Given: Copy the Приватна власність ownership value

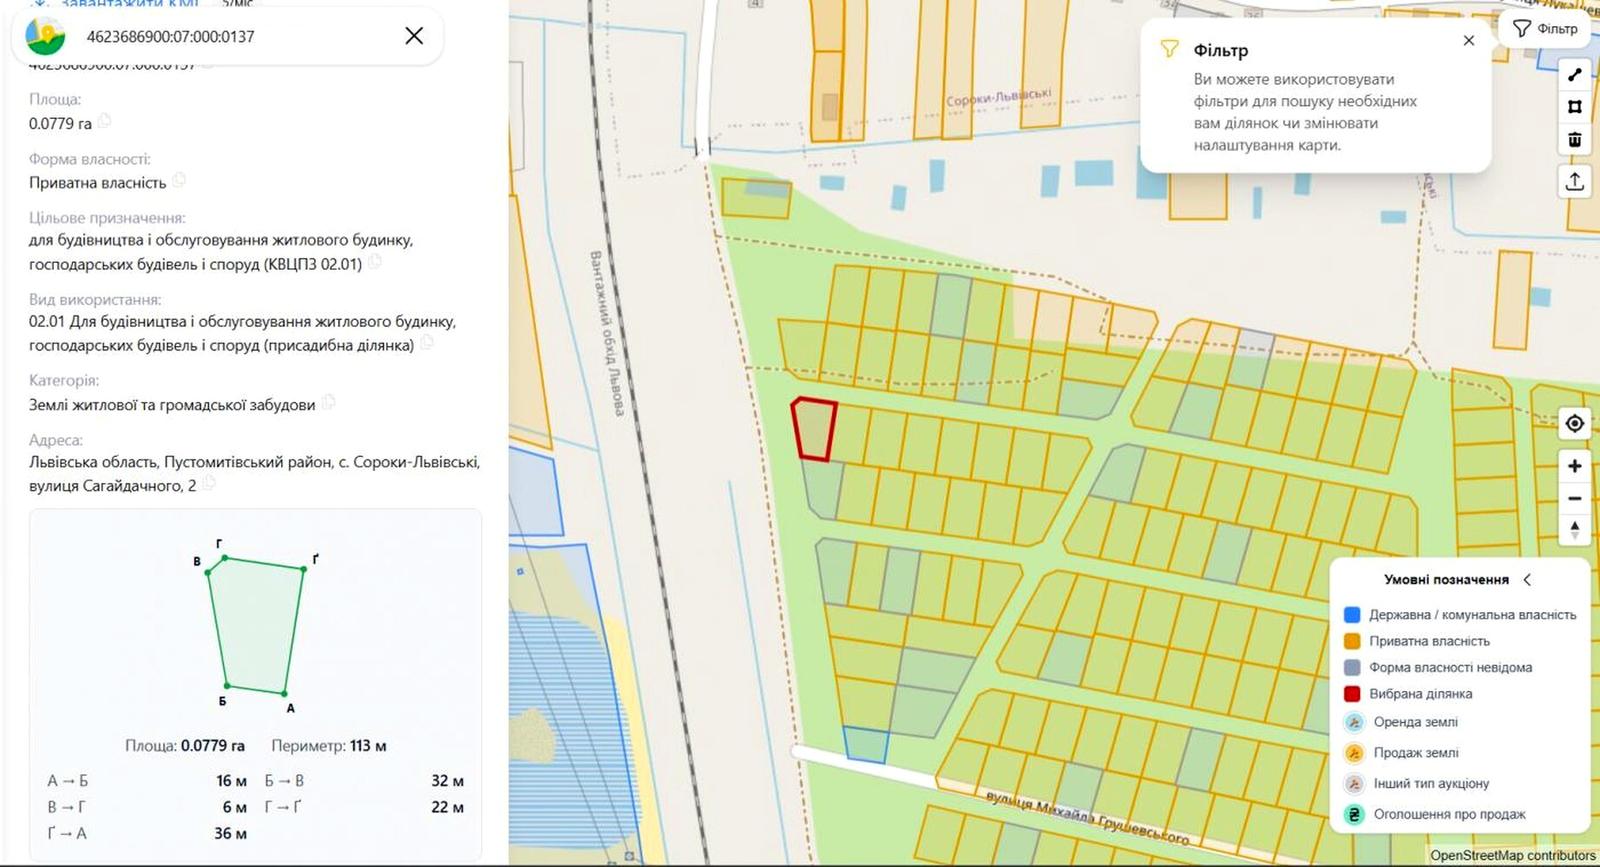Looking at the screenshot, I should (x=179, y=181).
